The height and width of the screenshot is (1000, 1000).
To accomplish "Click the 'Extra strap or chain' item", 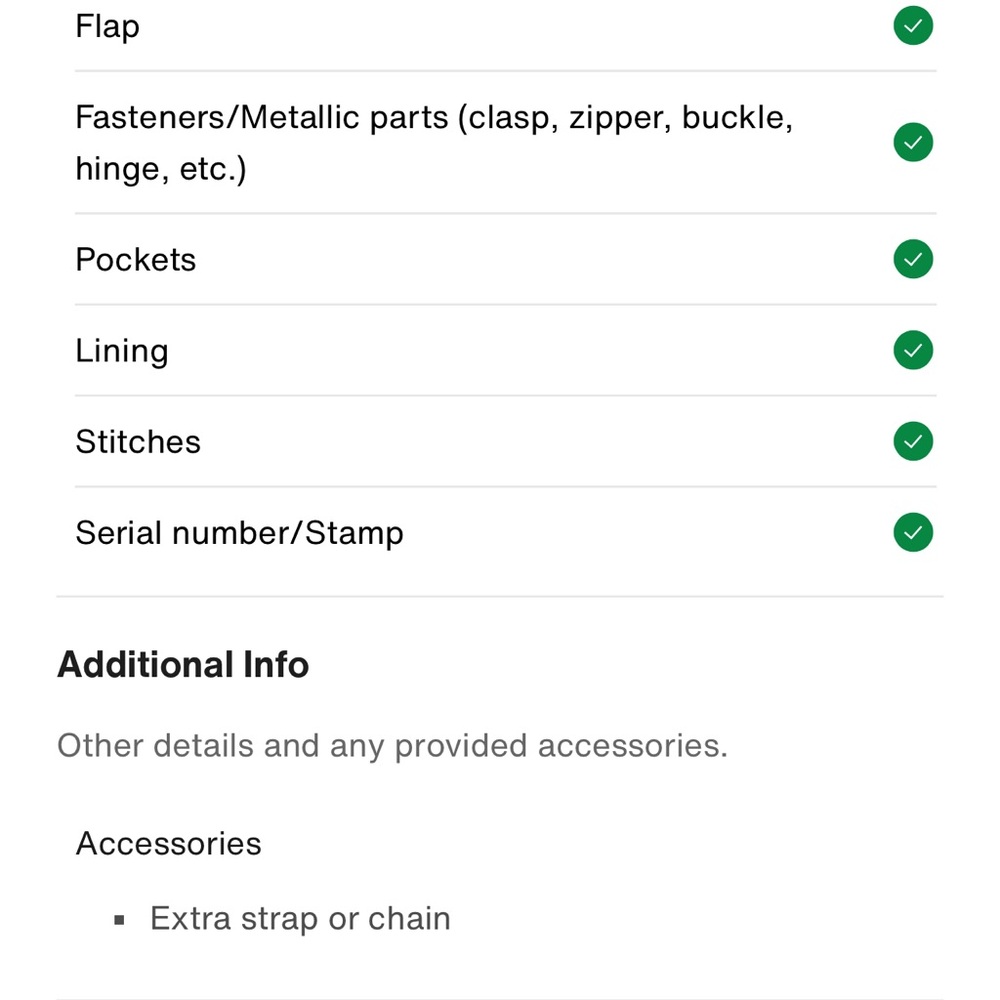I will 300,919.
